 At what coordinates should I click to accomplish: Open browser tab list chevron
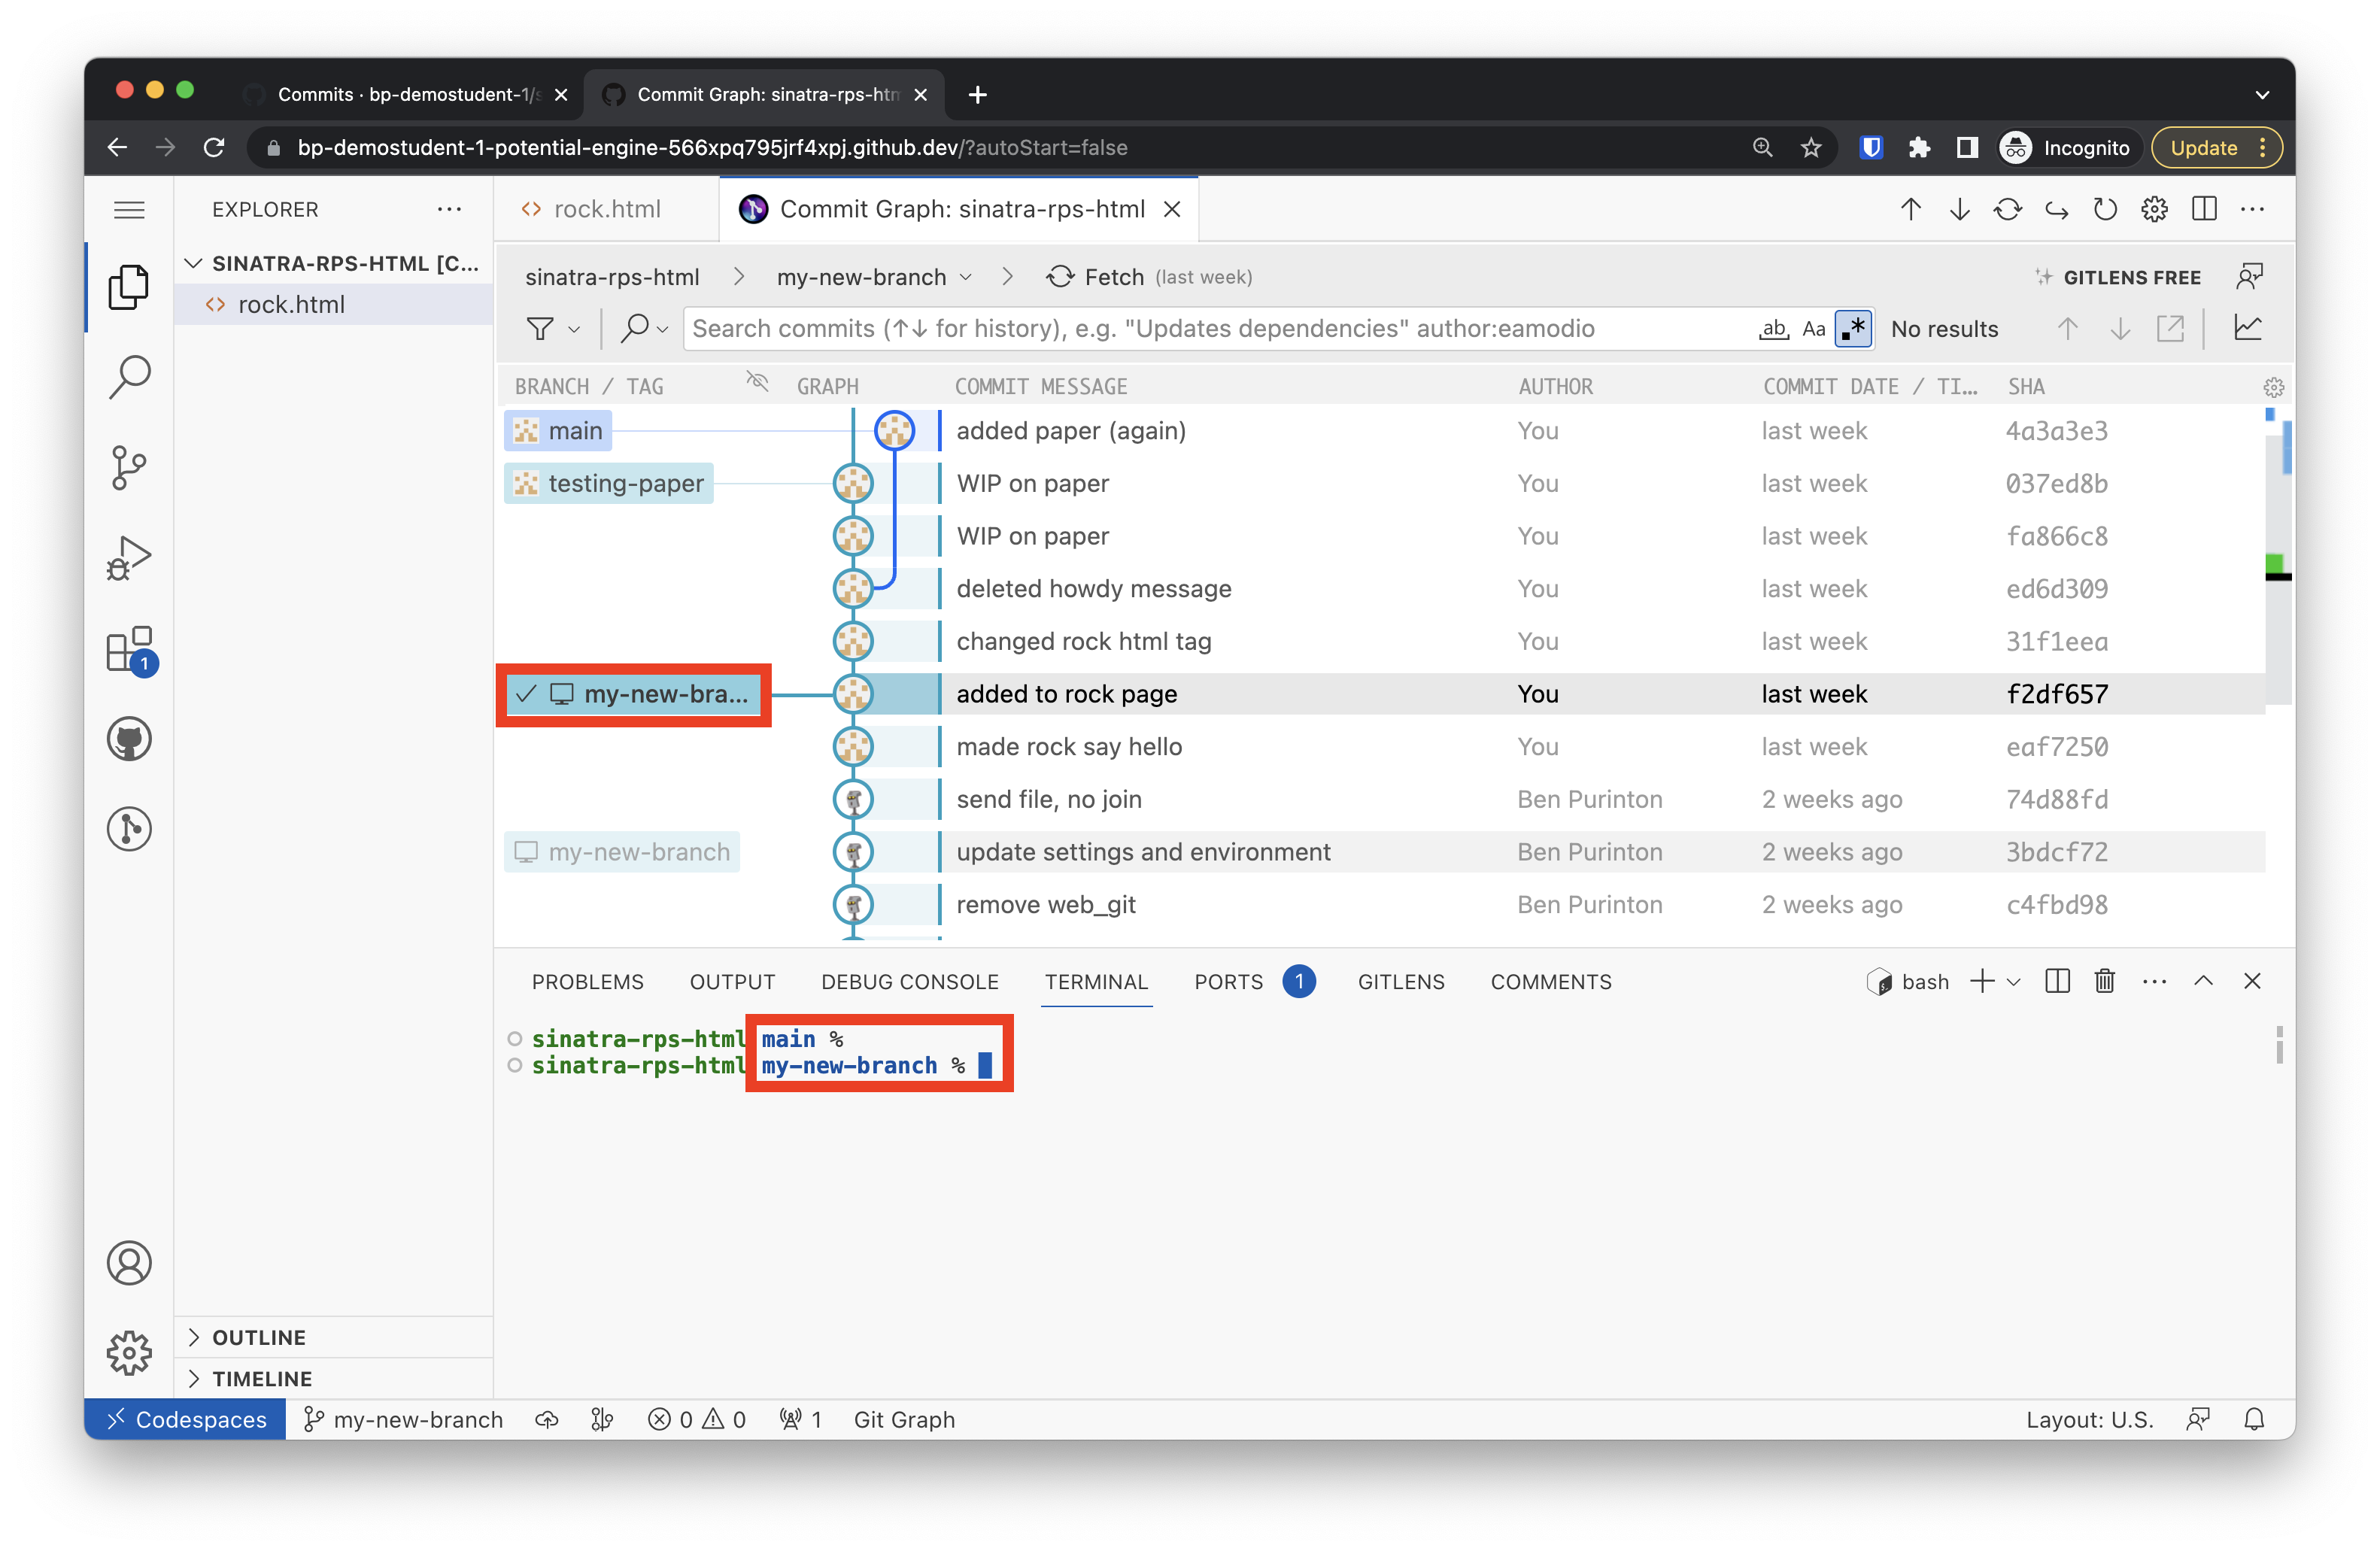pyautogui.click(x=2262, y=94)
